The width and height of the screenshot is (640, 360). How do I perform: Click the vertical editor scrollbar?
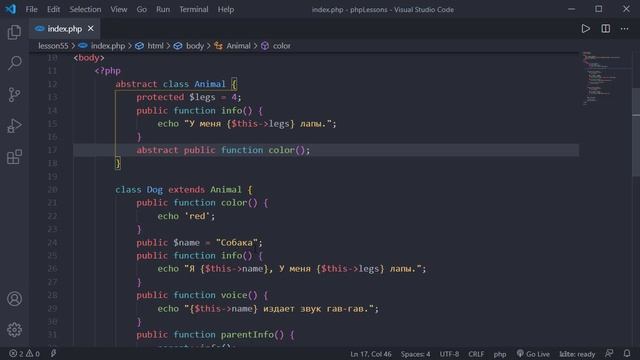tap(636, 131)
